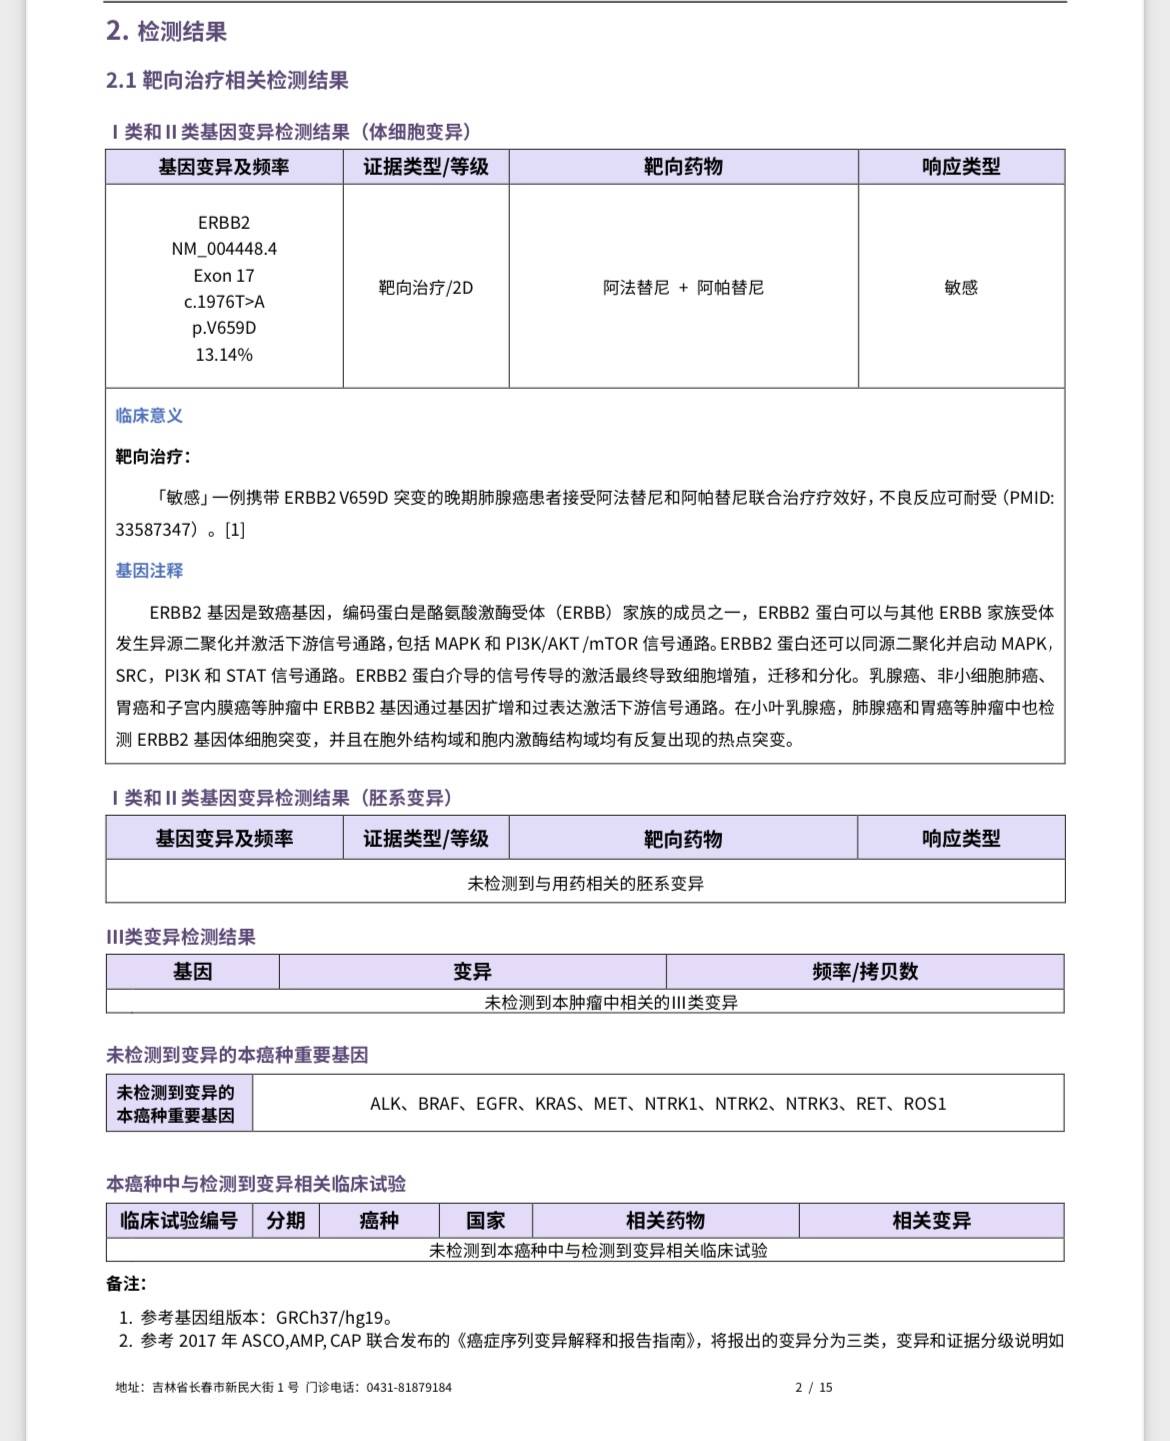Viewport: 1170px width, 1441px height.
Task: Click the '阿法替尼 + 阿帕替尼' drug cell
Action: 683,287
